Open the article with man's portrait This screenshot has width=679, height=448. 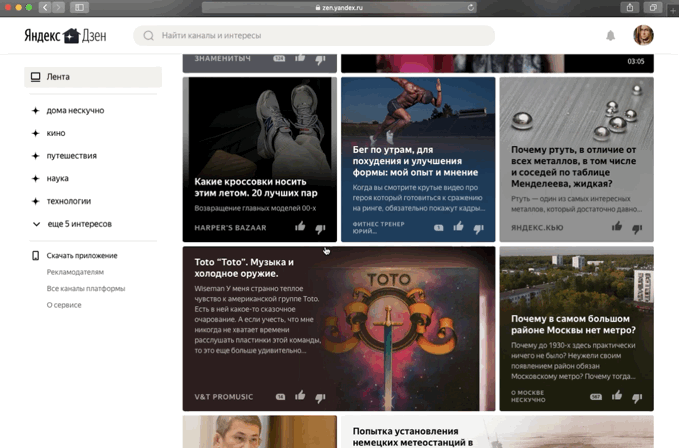point(260,432)
